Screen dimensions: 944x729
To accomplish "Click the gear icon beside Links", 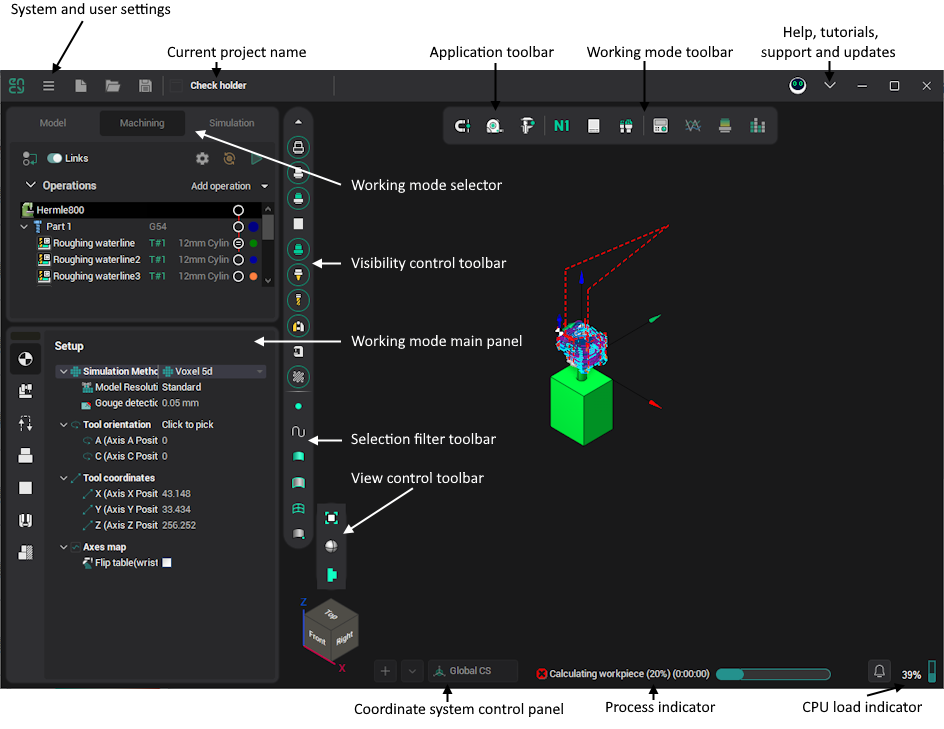I will pyautogui.click(x=202, y=158).
